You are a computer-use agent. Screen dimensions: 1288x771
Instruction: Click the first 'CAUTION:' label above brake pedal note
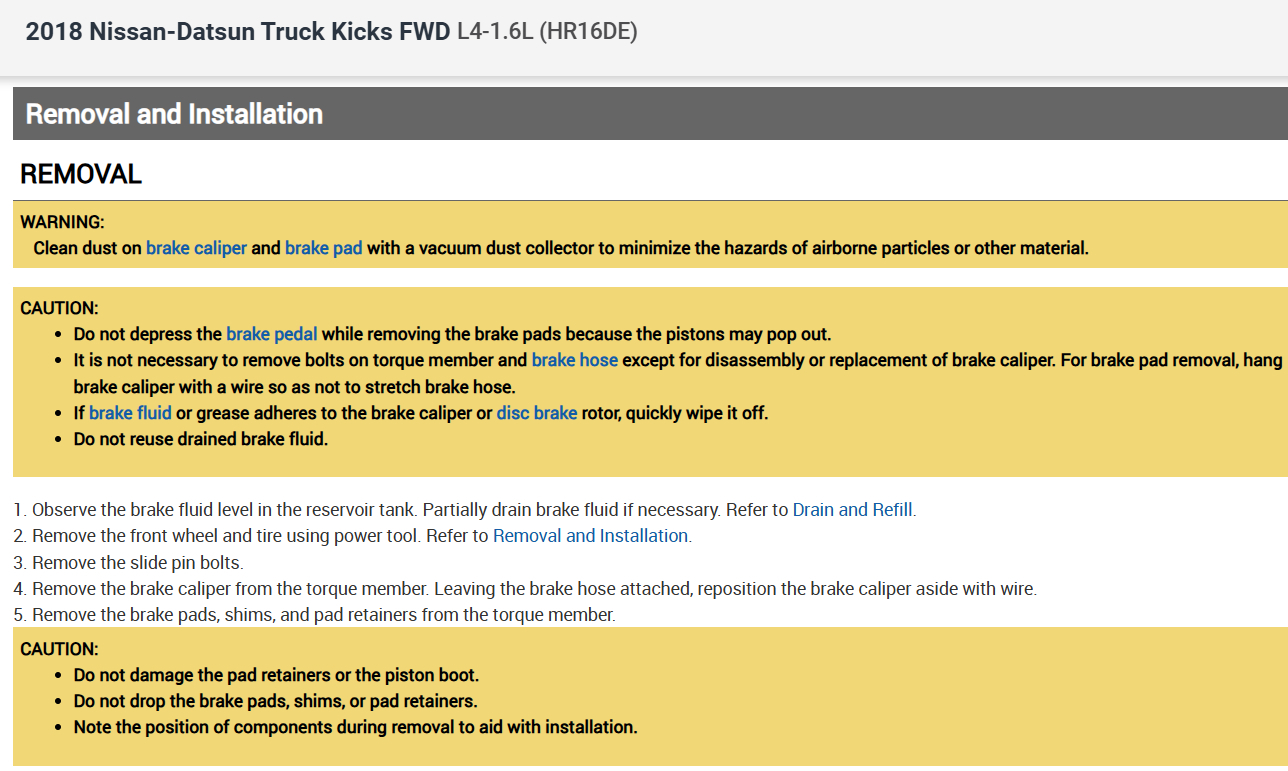point(59,308)
